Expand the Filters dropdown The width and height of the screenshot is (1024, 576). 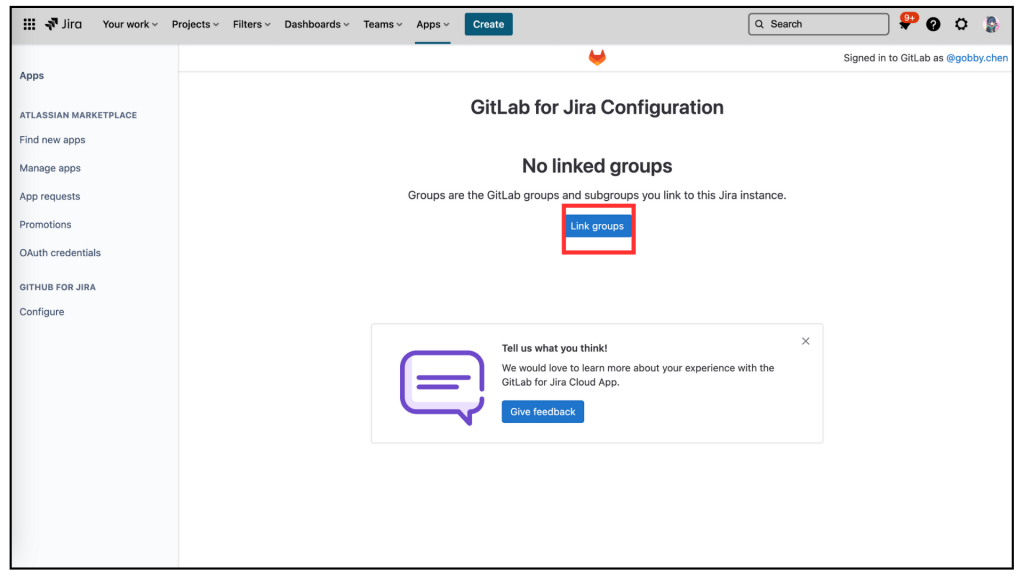tap(251, 24)
